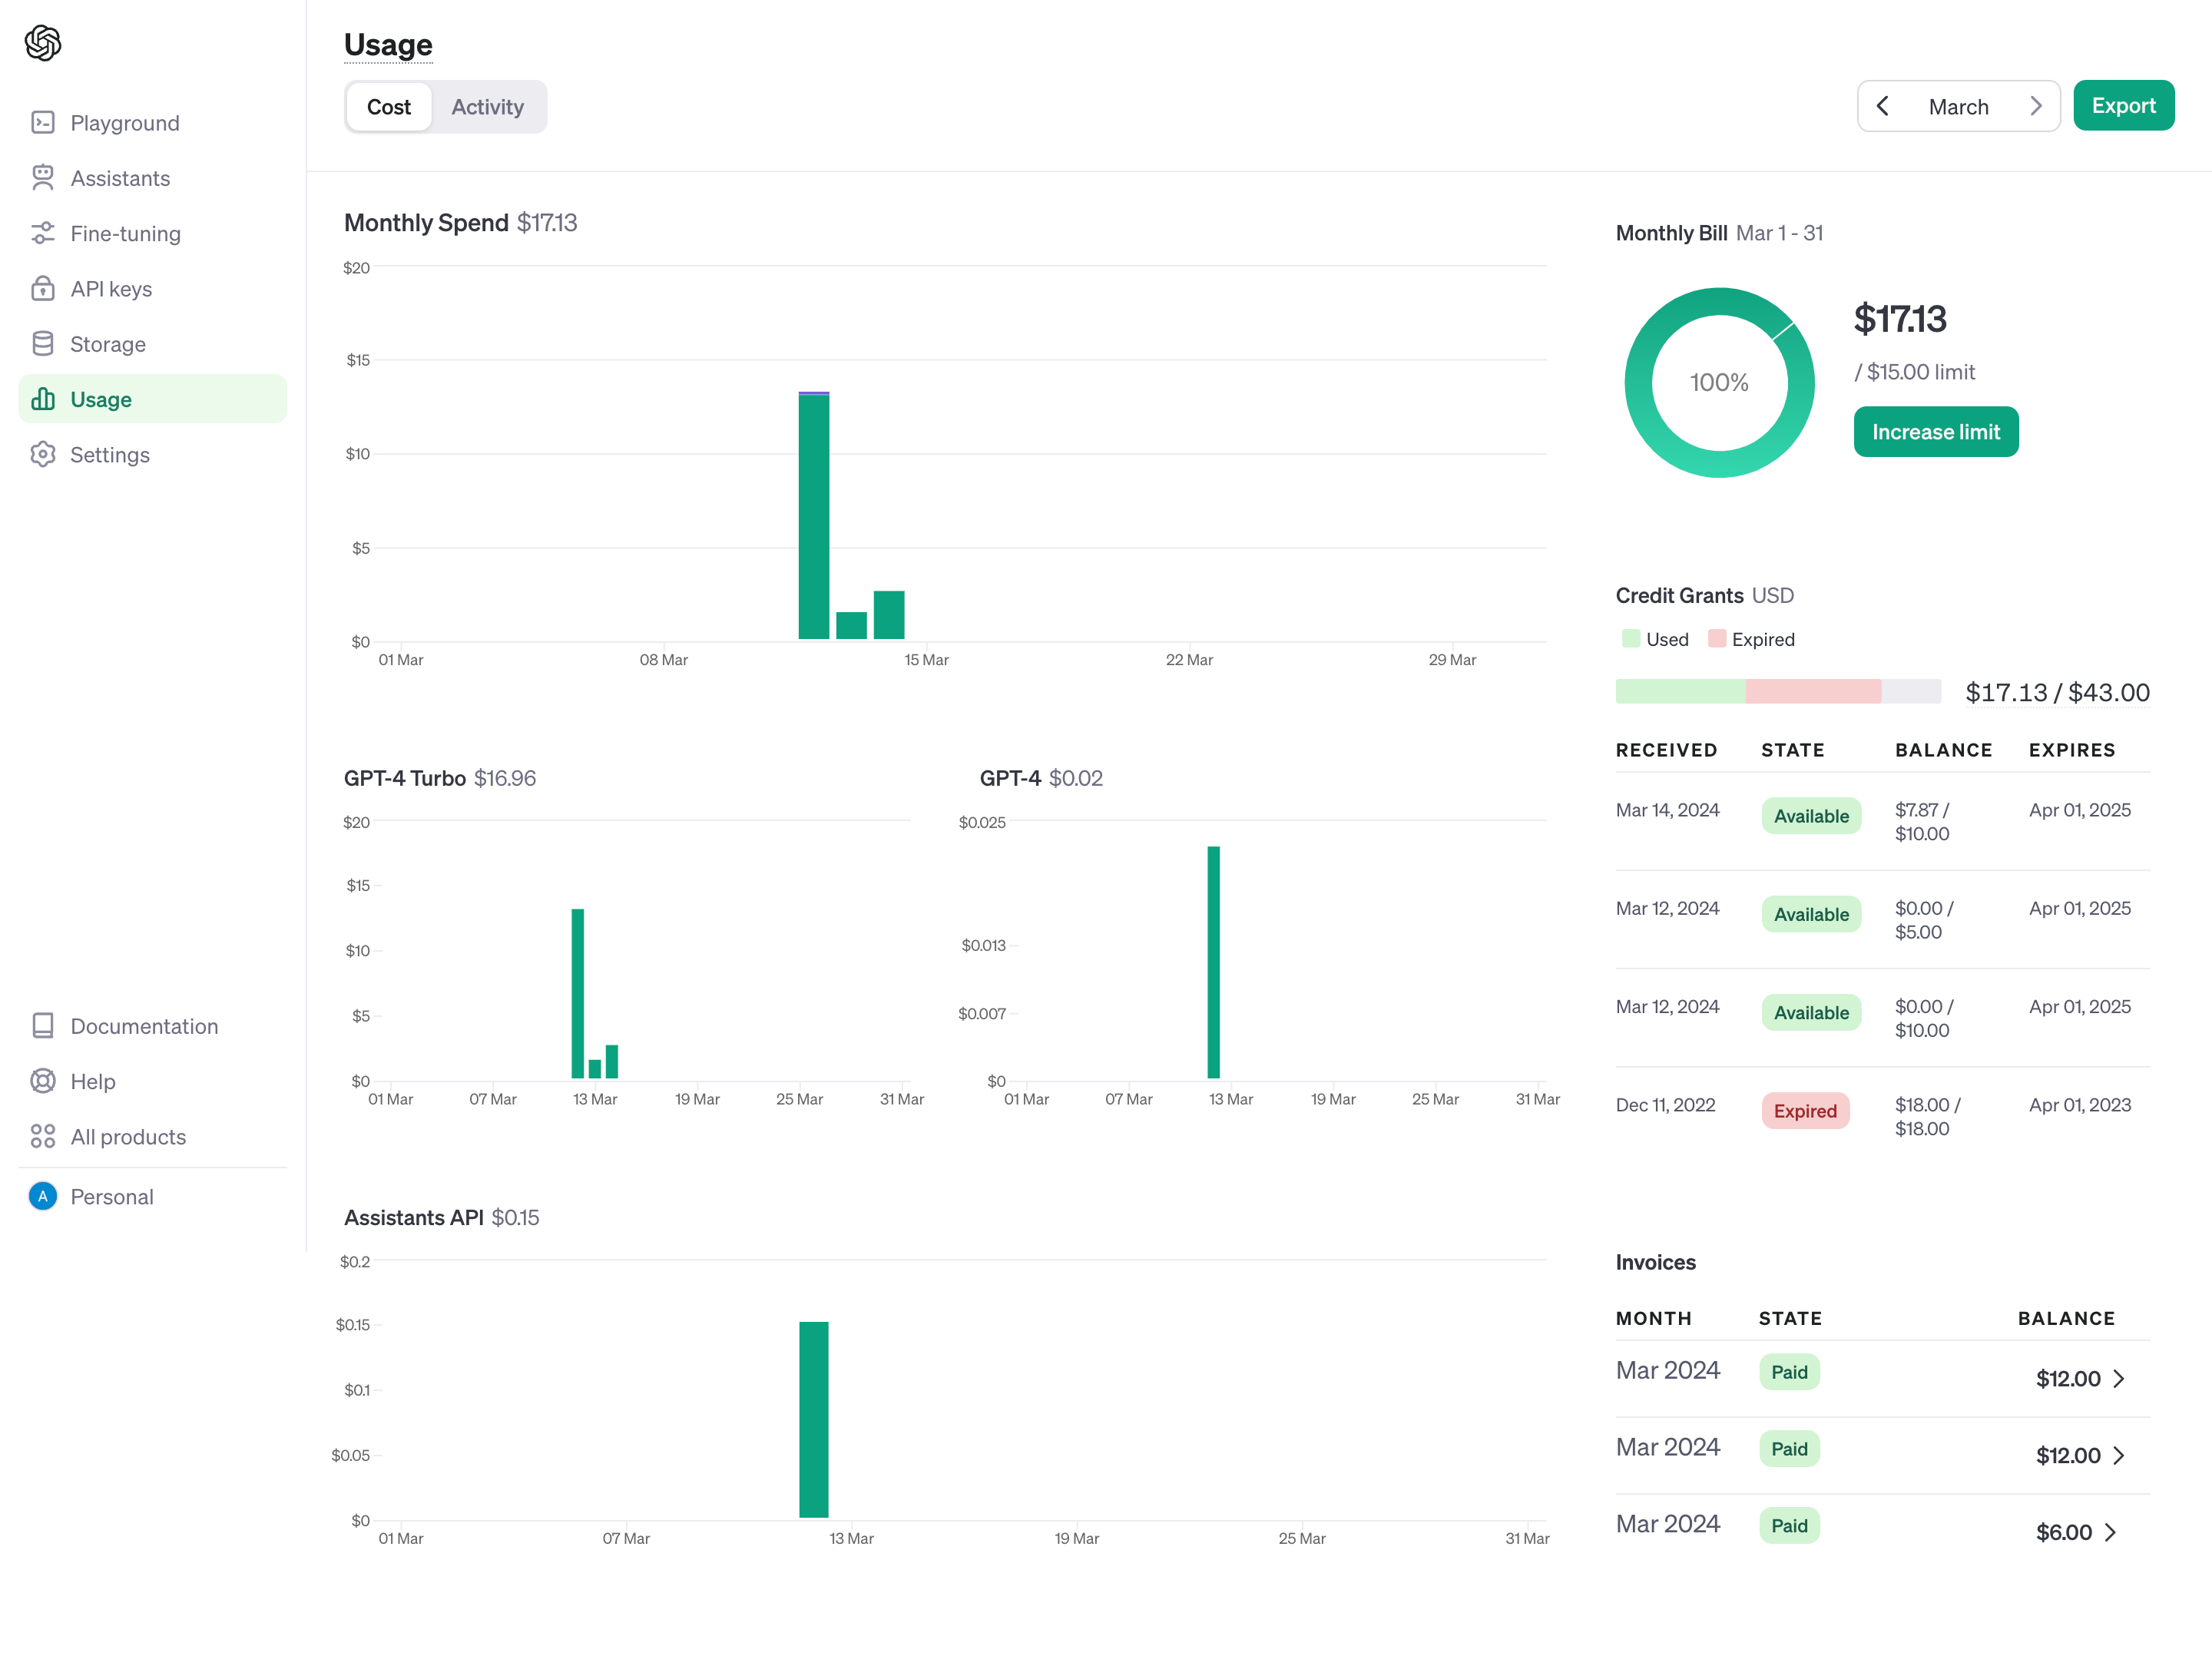The width and height of the screenshot is (2212, 1656).
Task: Click the All products grid icon
Action: point(43,1136)
